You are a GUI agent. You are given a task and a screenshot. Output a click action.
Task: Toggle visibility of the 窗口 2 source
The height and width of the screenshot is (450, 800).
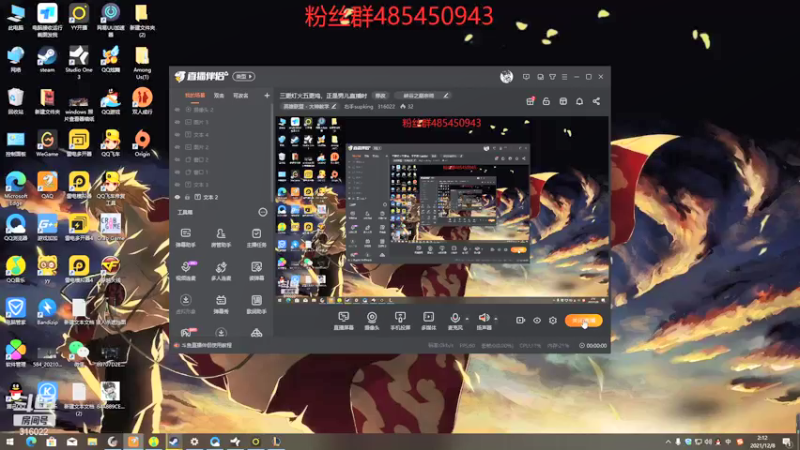[177, 160]
